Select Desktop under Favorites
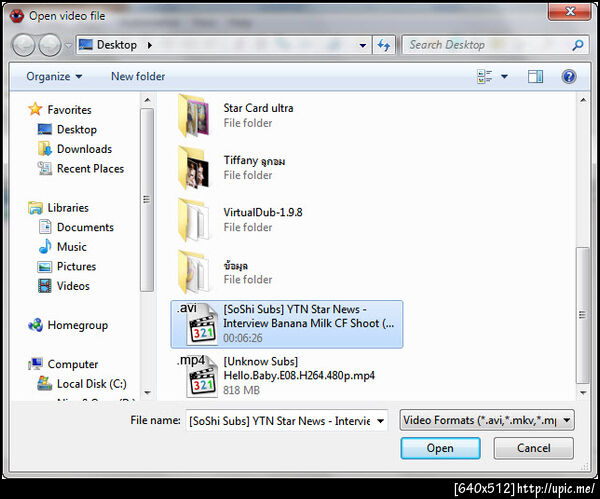Viewport: 600px width, 499px height. tap(77, 129)
